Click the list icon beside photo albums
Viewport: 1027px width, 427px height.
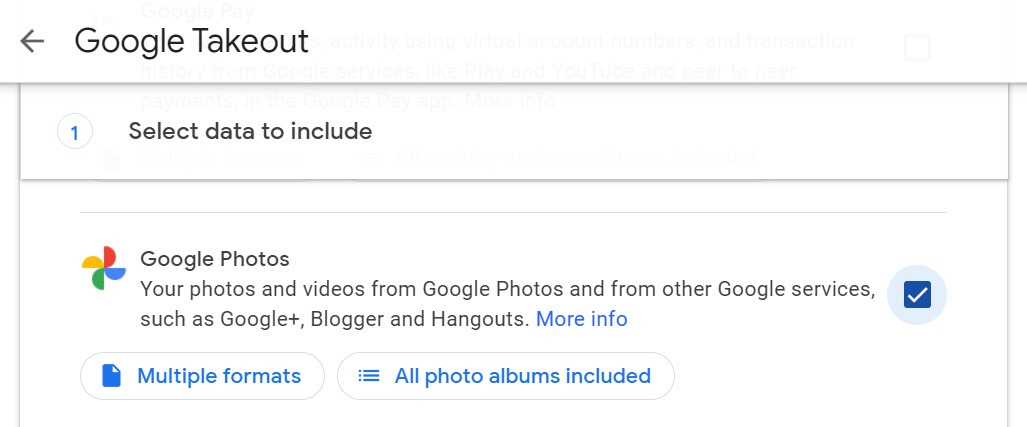(x=369, y=376)
